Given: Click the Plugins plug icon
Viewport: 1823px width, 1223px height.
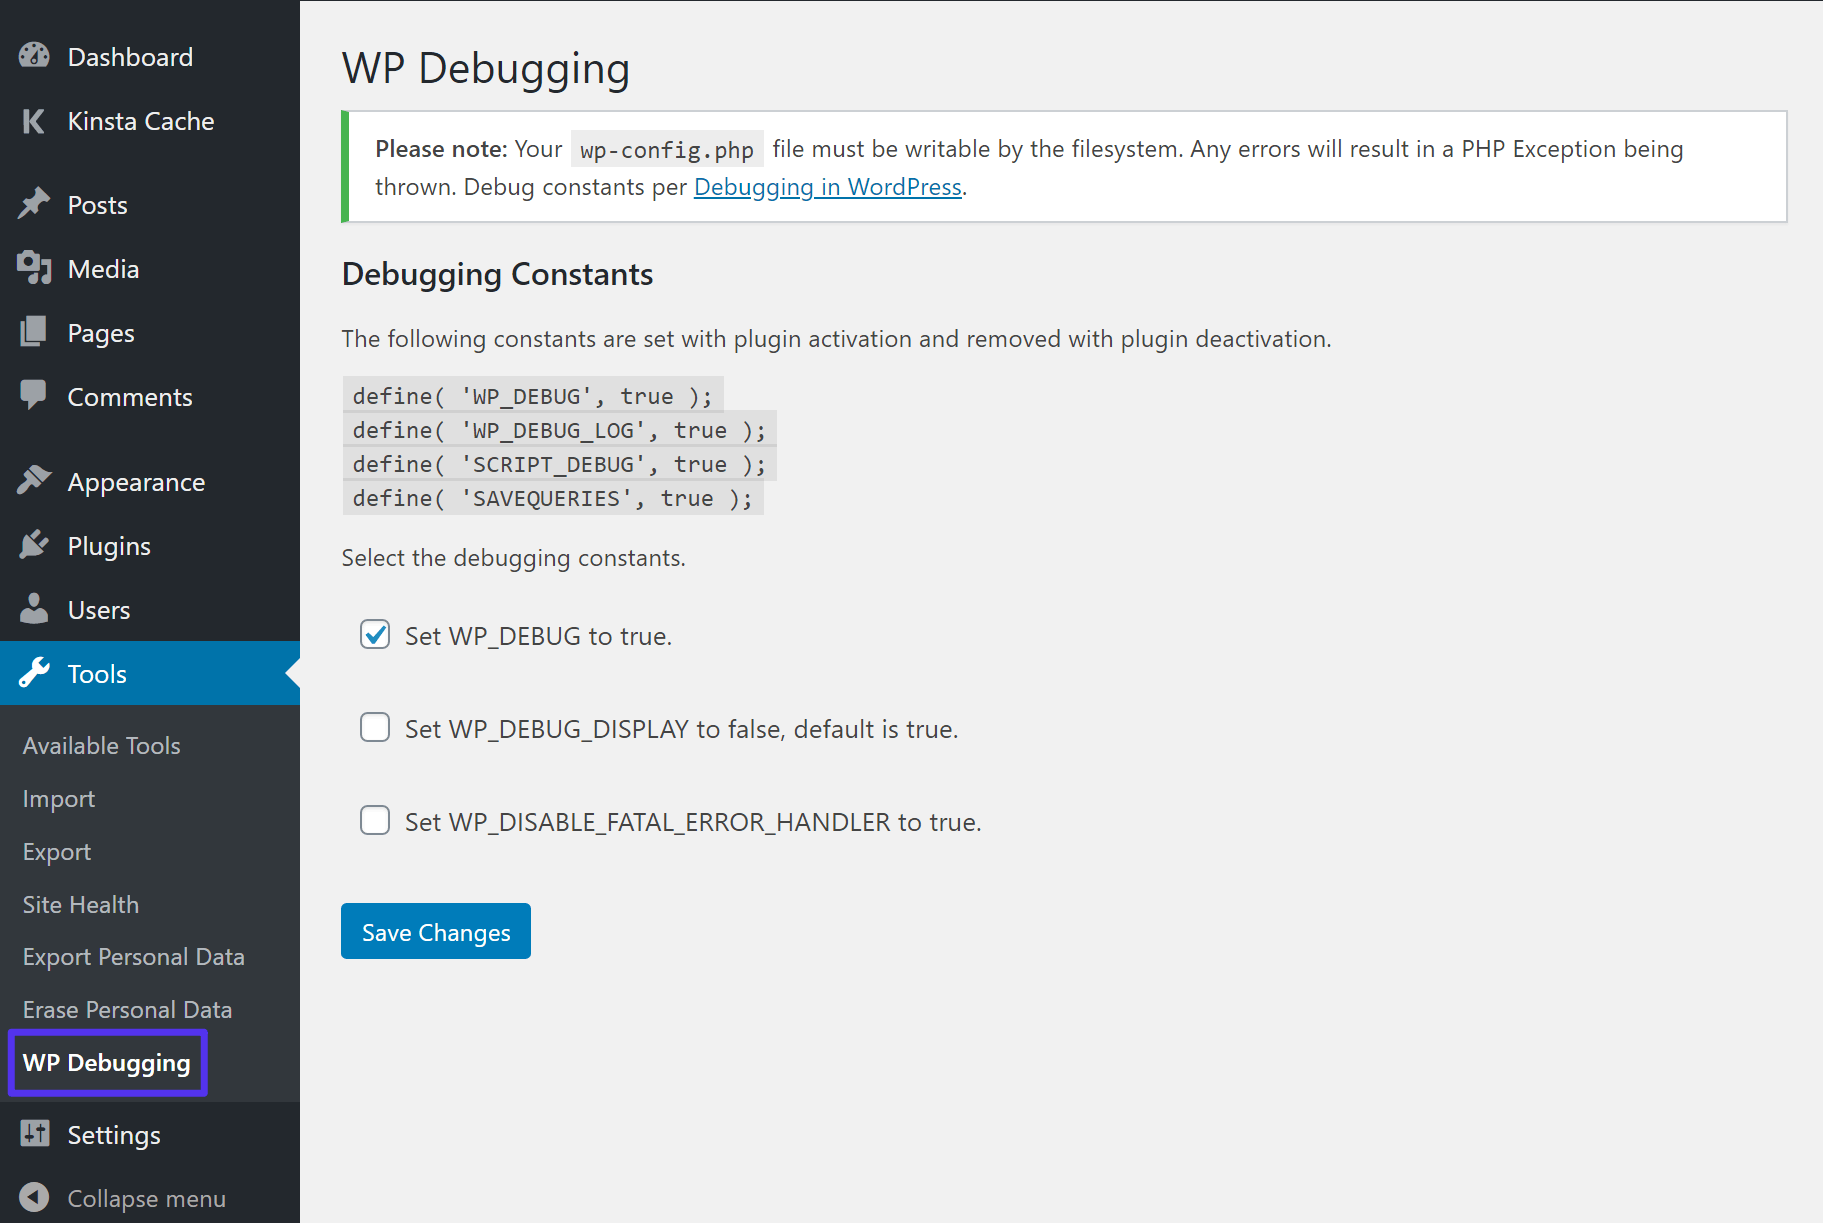Looking at the screenshot, I should pyautogui.click(x=33, y=545).
